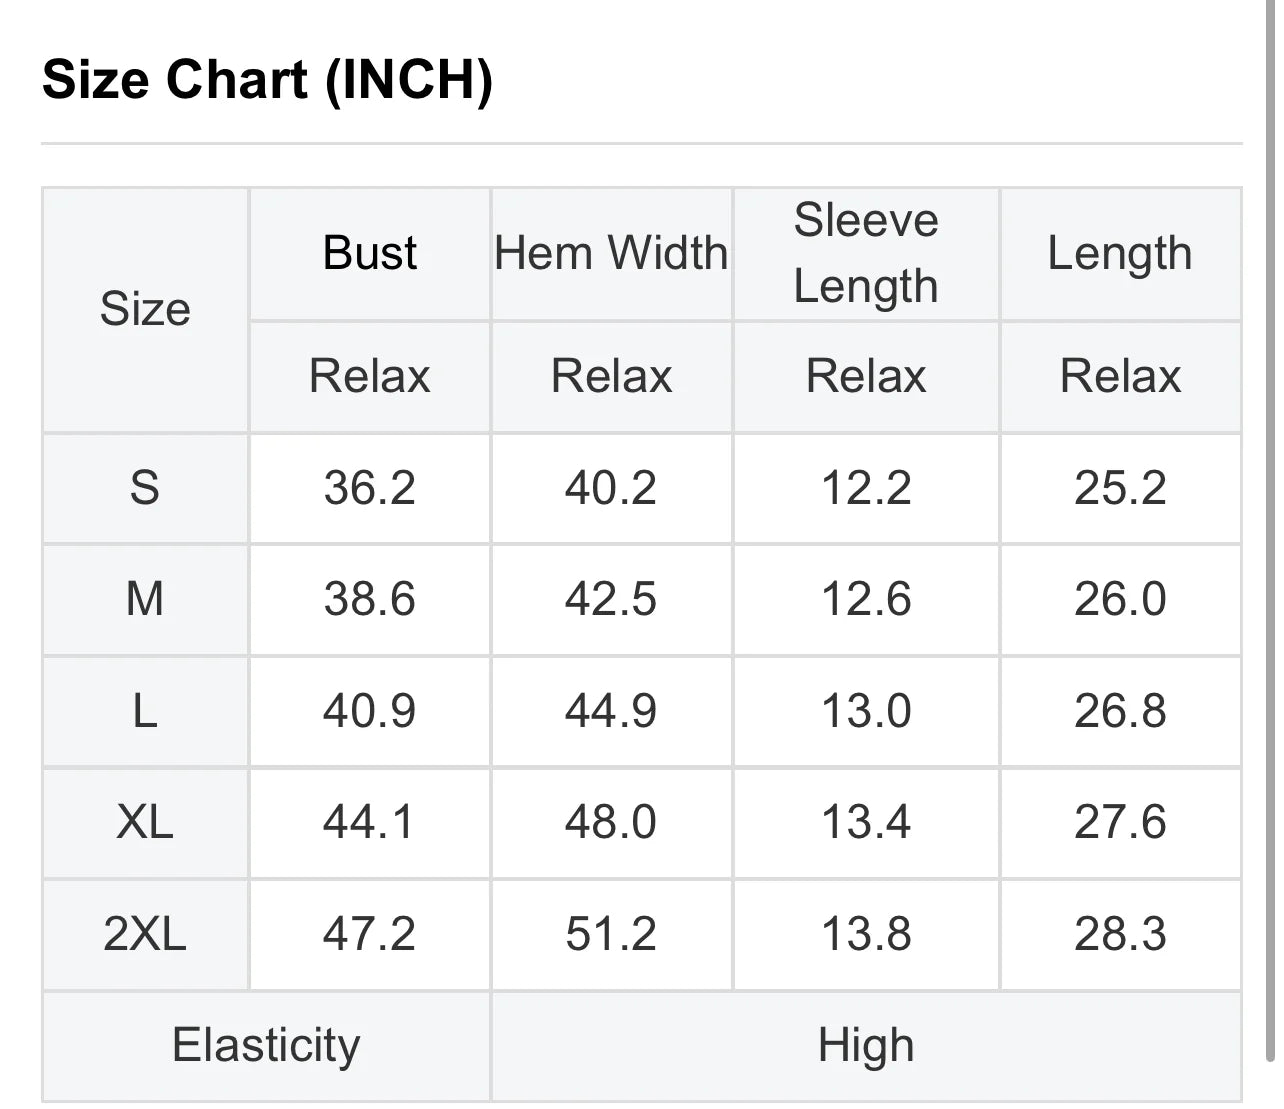Viewport: 1284px width, 1109px height.
Task: Click the 51.2 hem width cell
Action: [611, 934]
